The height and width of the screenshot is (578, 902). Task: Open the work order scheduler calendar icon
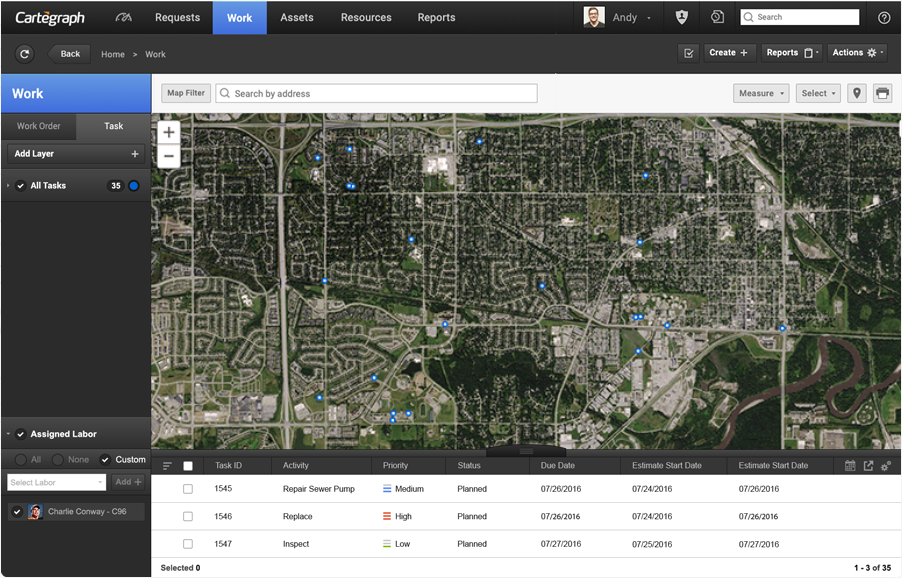(850, 465)
